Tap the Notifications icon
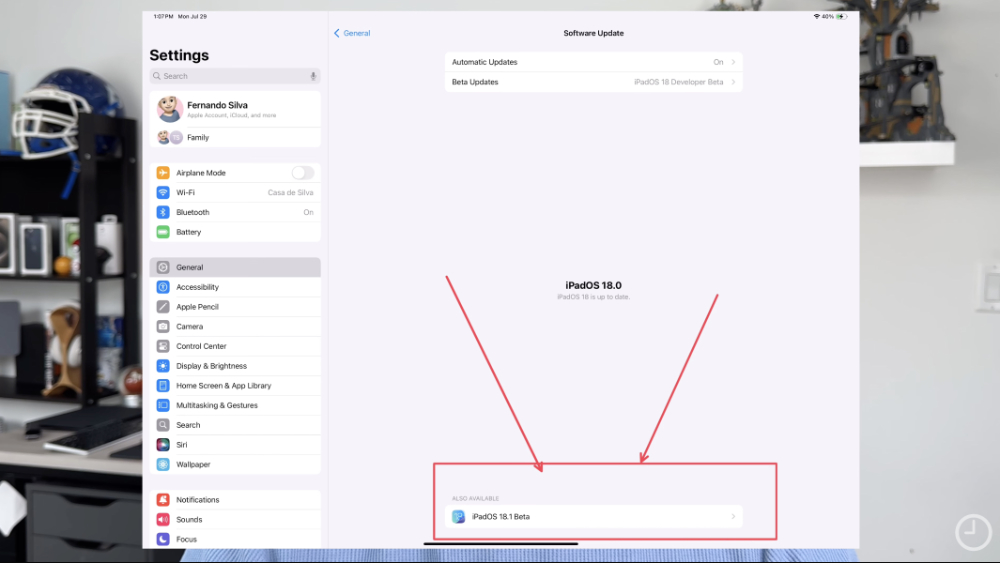1000x563 pixels. 163,500
